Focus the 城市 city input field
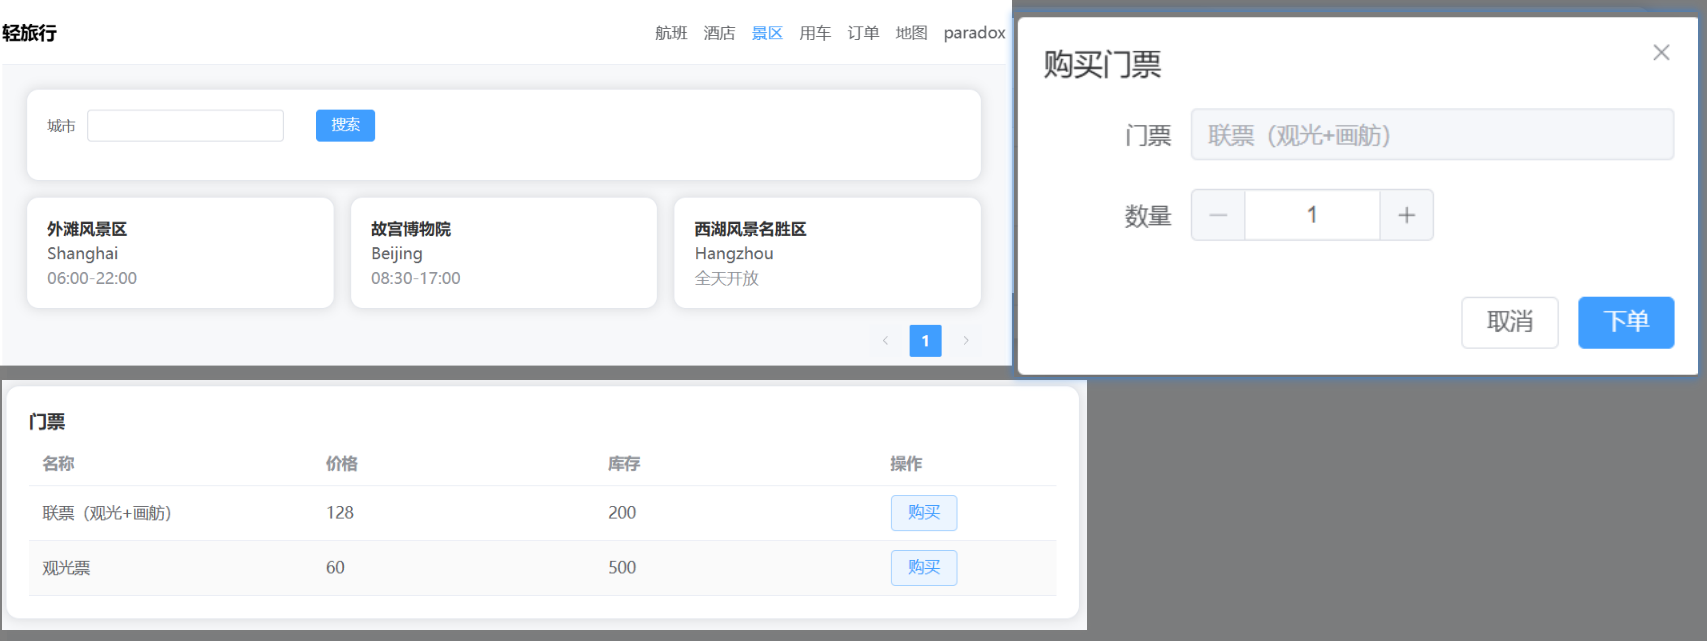This screenshot has width=1707, height=641. pyautogui.click(x=185, y=126)
